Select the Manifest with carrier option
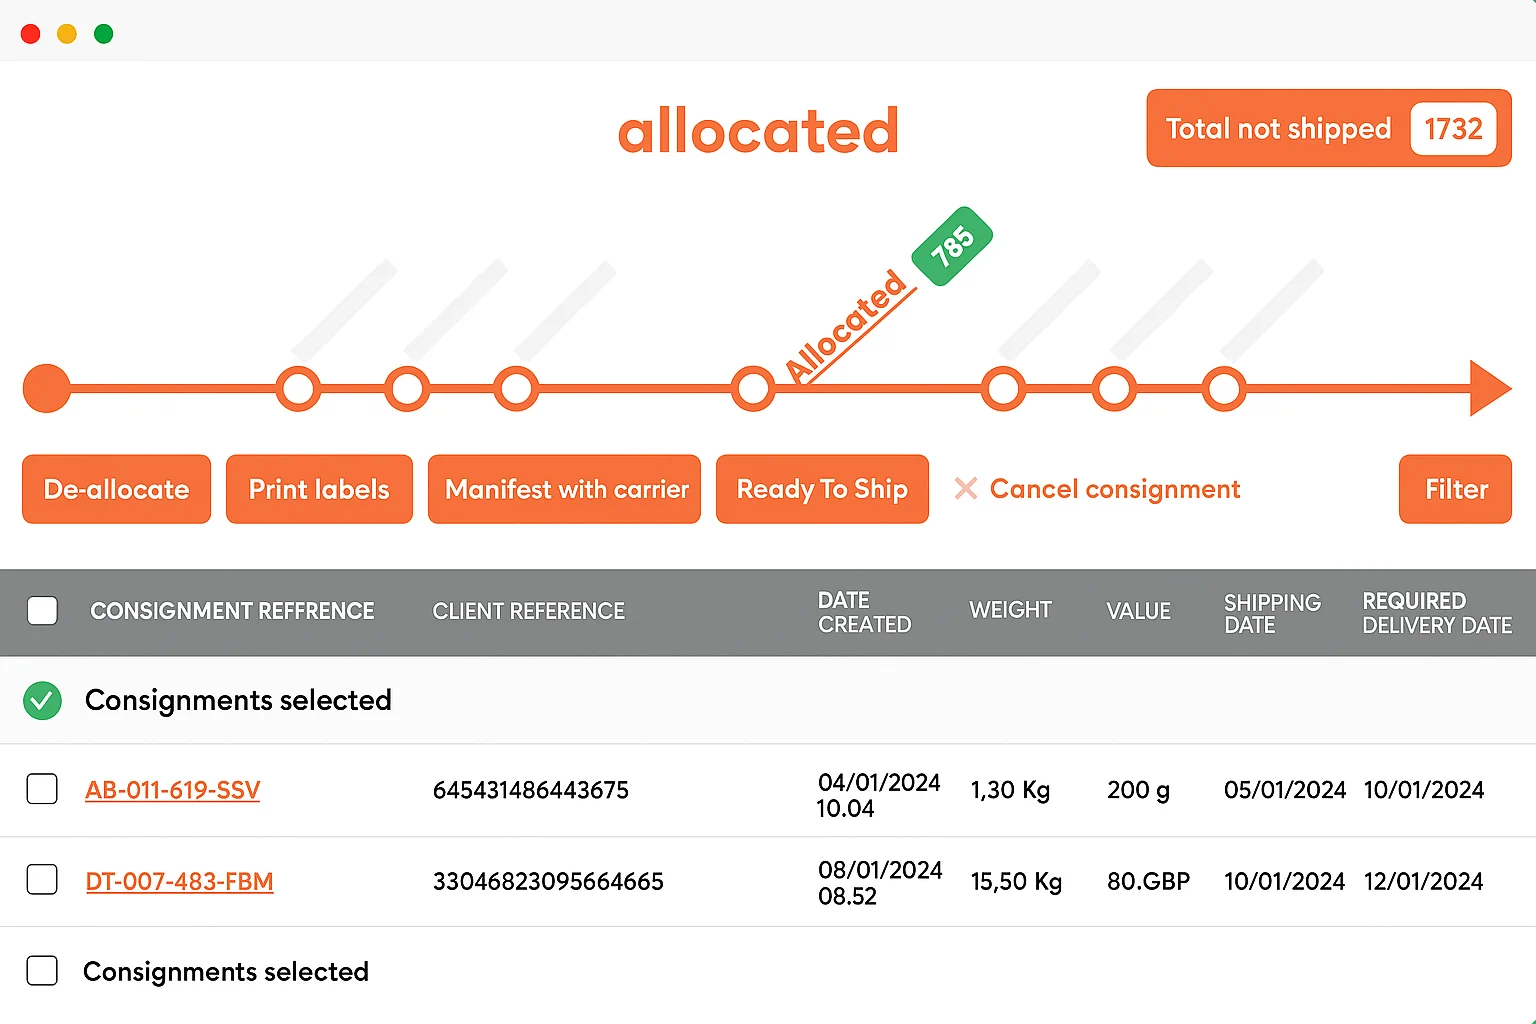 click(x=564, y=489)
